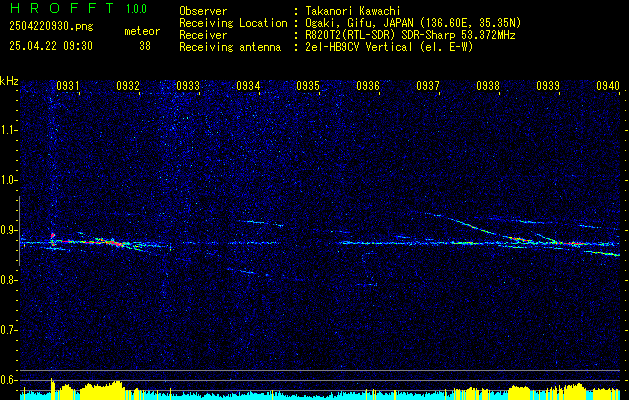The height and width of the screenshot is (400, 629).
Task: Click the 0938 time marker
Action: point(488,86)
